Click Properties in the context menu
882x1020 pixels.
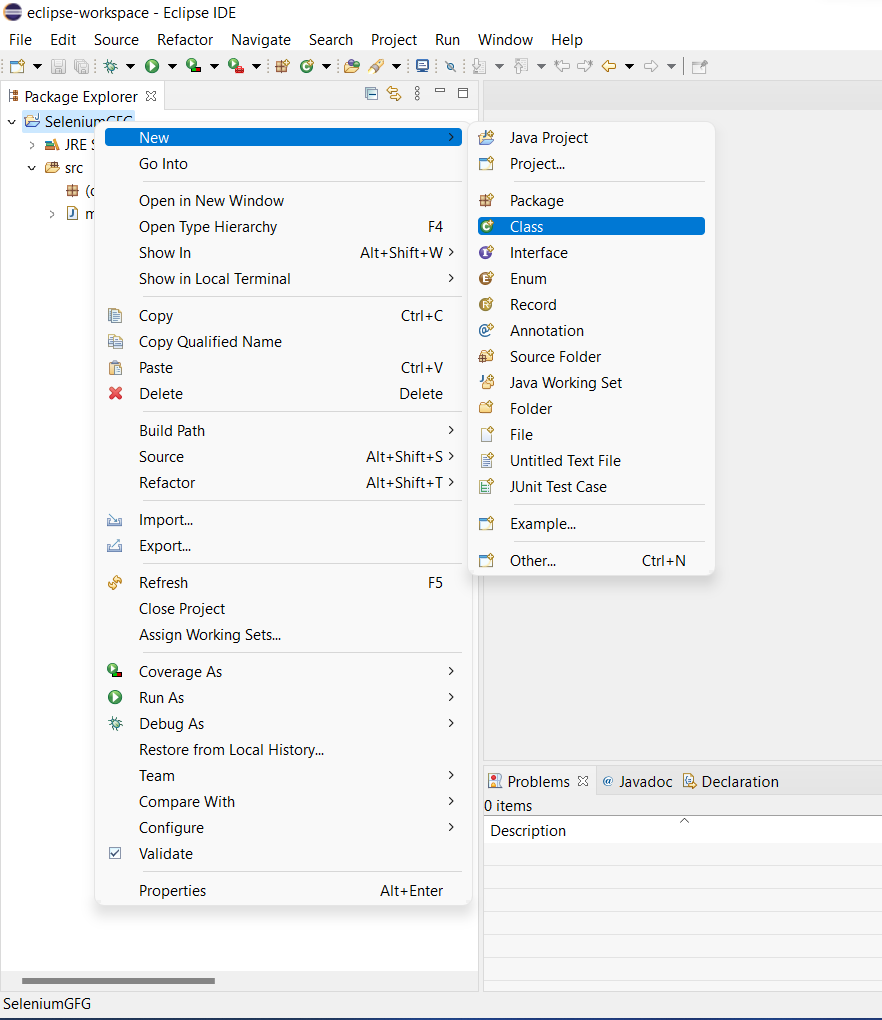pyautogui.click(x=283, y=891)
